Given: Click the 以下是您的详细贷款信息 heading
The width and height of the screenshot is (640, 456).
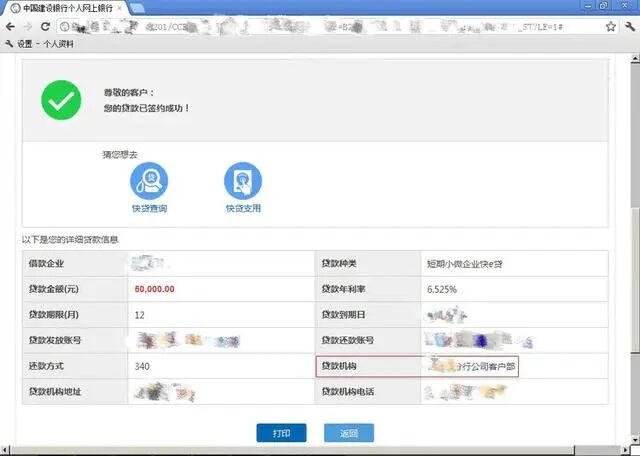Looking at the screenshot, I should 70,240.
